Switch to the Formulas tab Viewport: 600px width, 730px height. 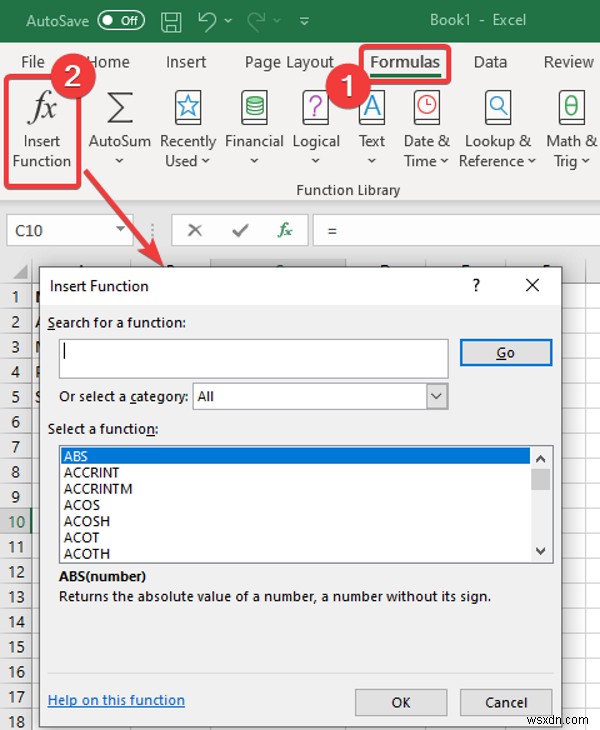405,62
